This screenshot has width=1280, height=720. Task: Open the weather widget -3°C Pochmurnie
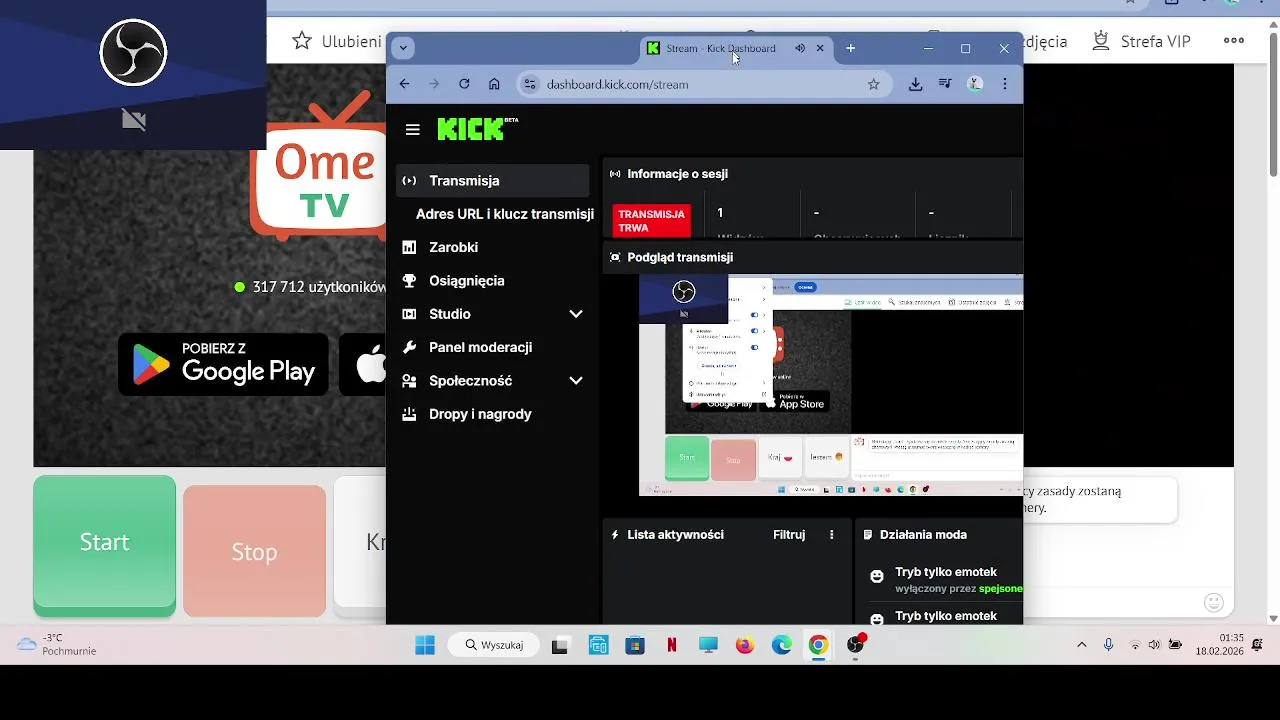click(58, 645)
